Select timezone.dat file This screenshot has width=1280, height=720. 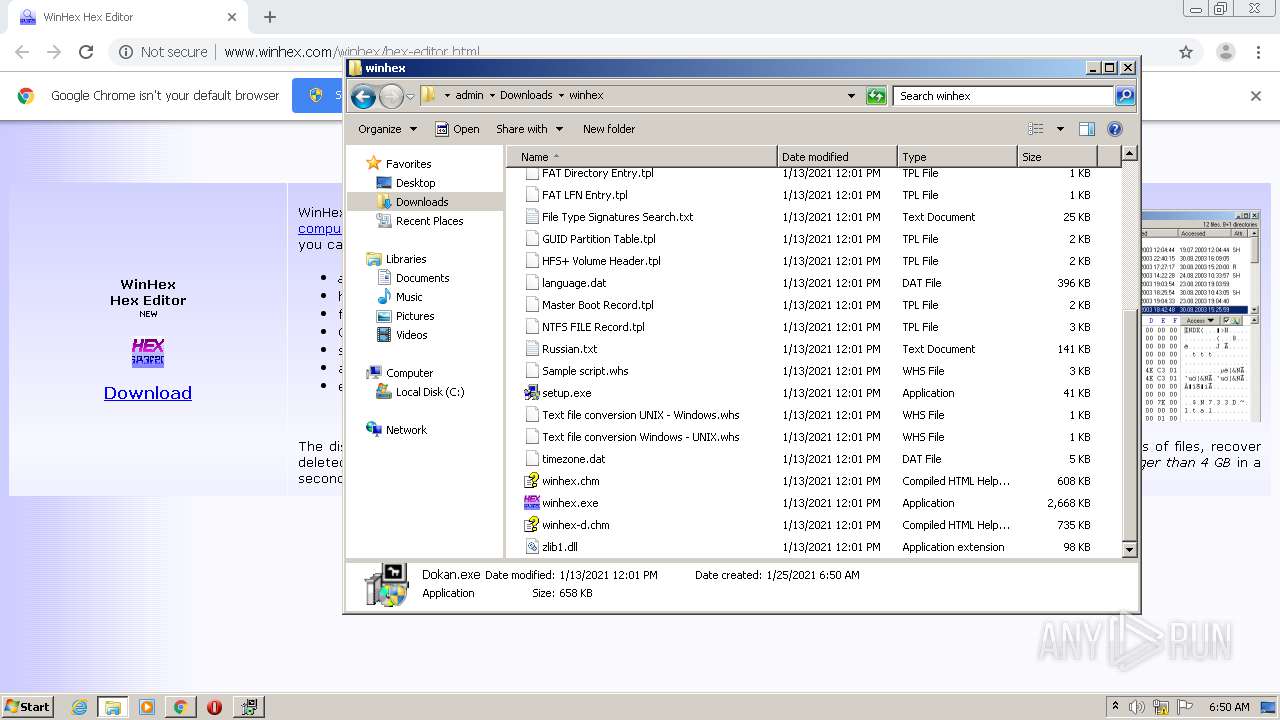(573, 459)
